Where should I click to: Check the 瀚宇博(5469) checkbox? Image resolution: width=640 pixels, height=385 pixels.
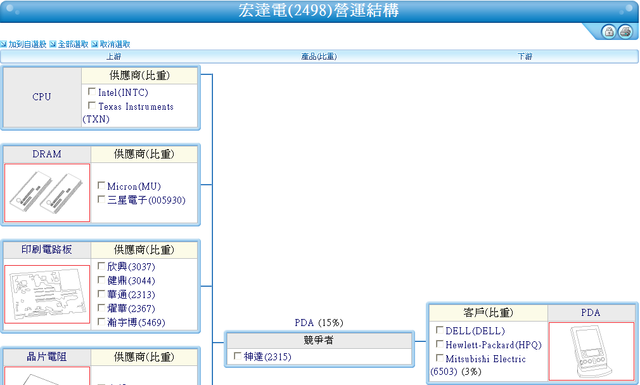(101, 321)
